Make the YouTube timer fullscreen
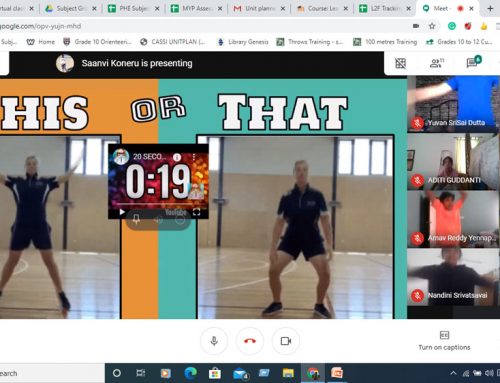 pos(197,212)
